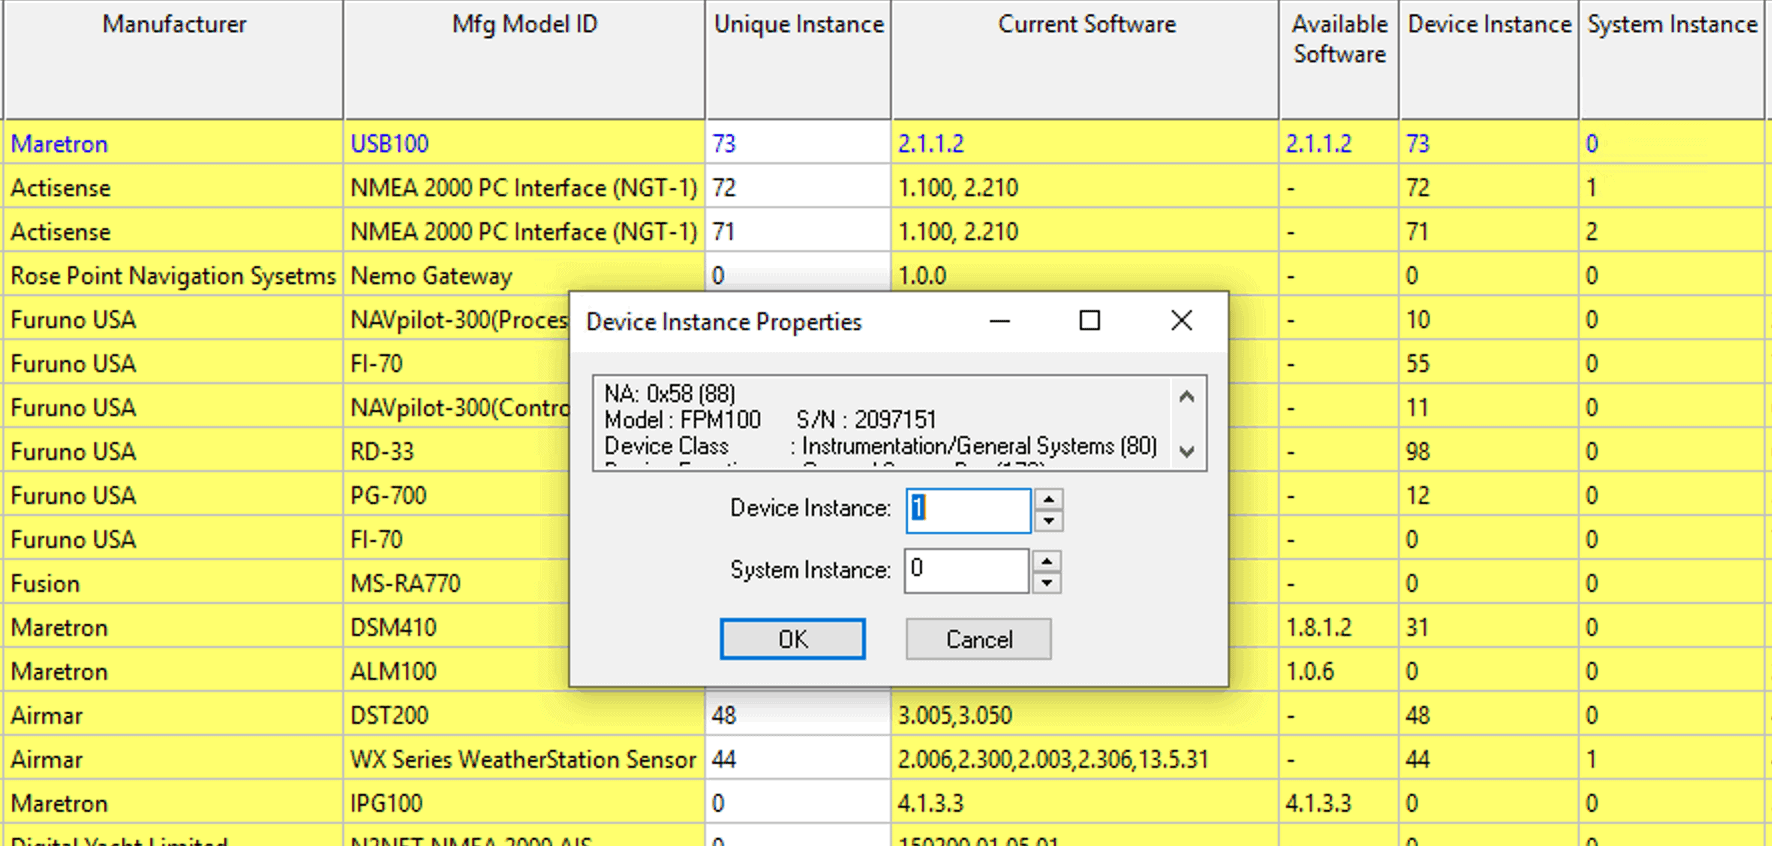Sort by System Instance column header

(x=1672, y=59)
